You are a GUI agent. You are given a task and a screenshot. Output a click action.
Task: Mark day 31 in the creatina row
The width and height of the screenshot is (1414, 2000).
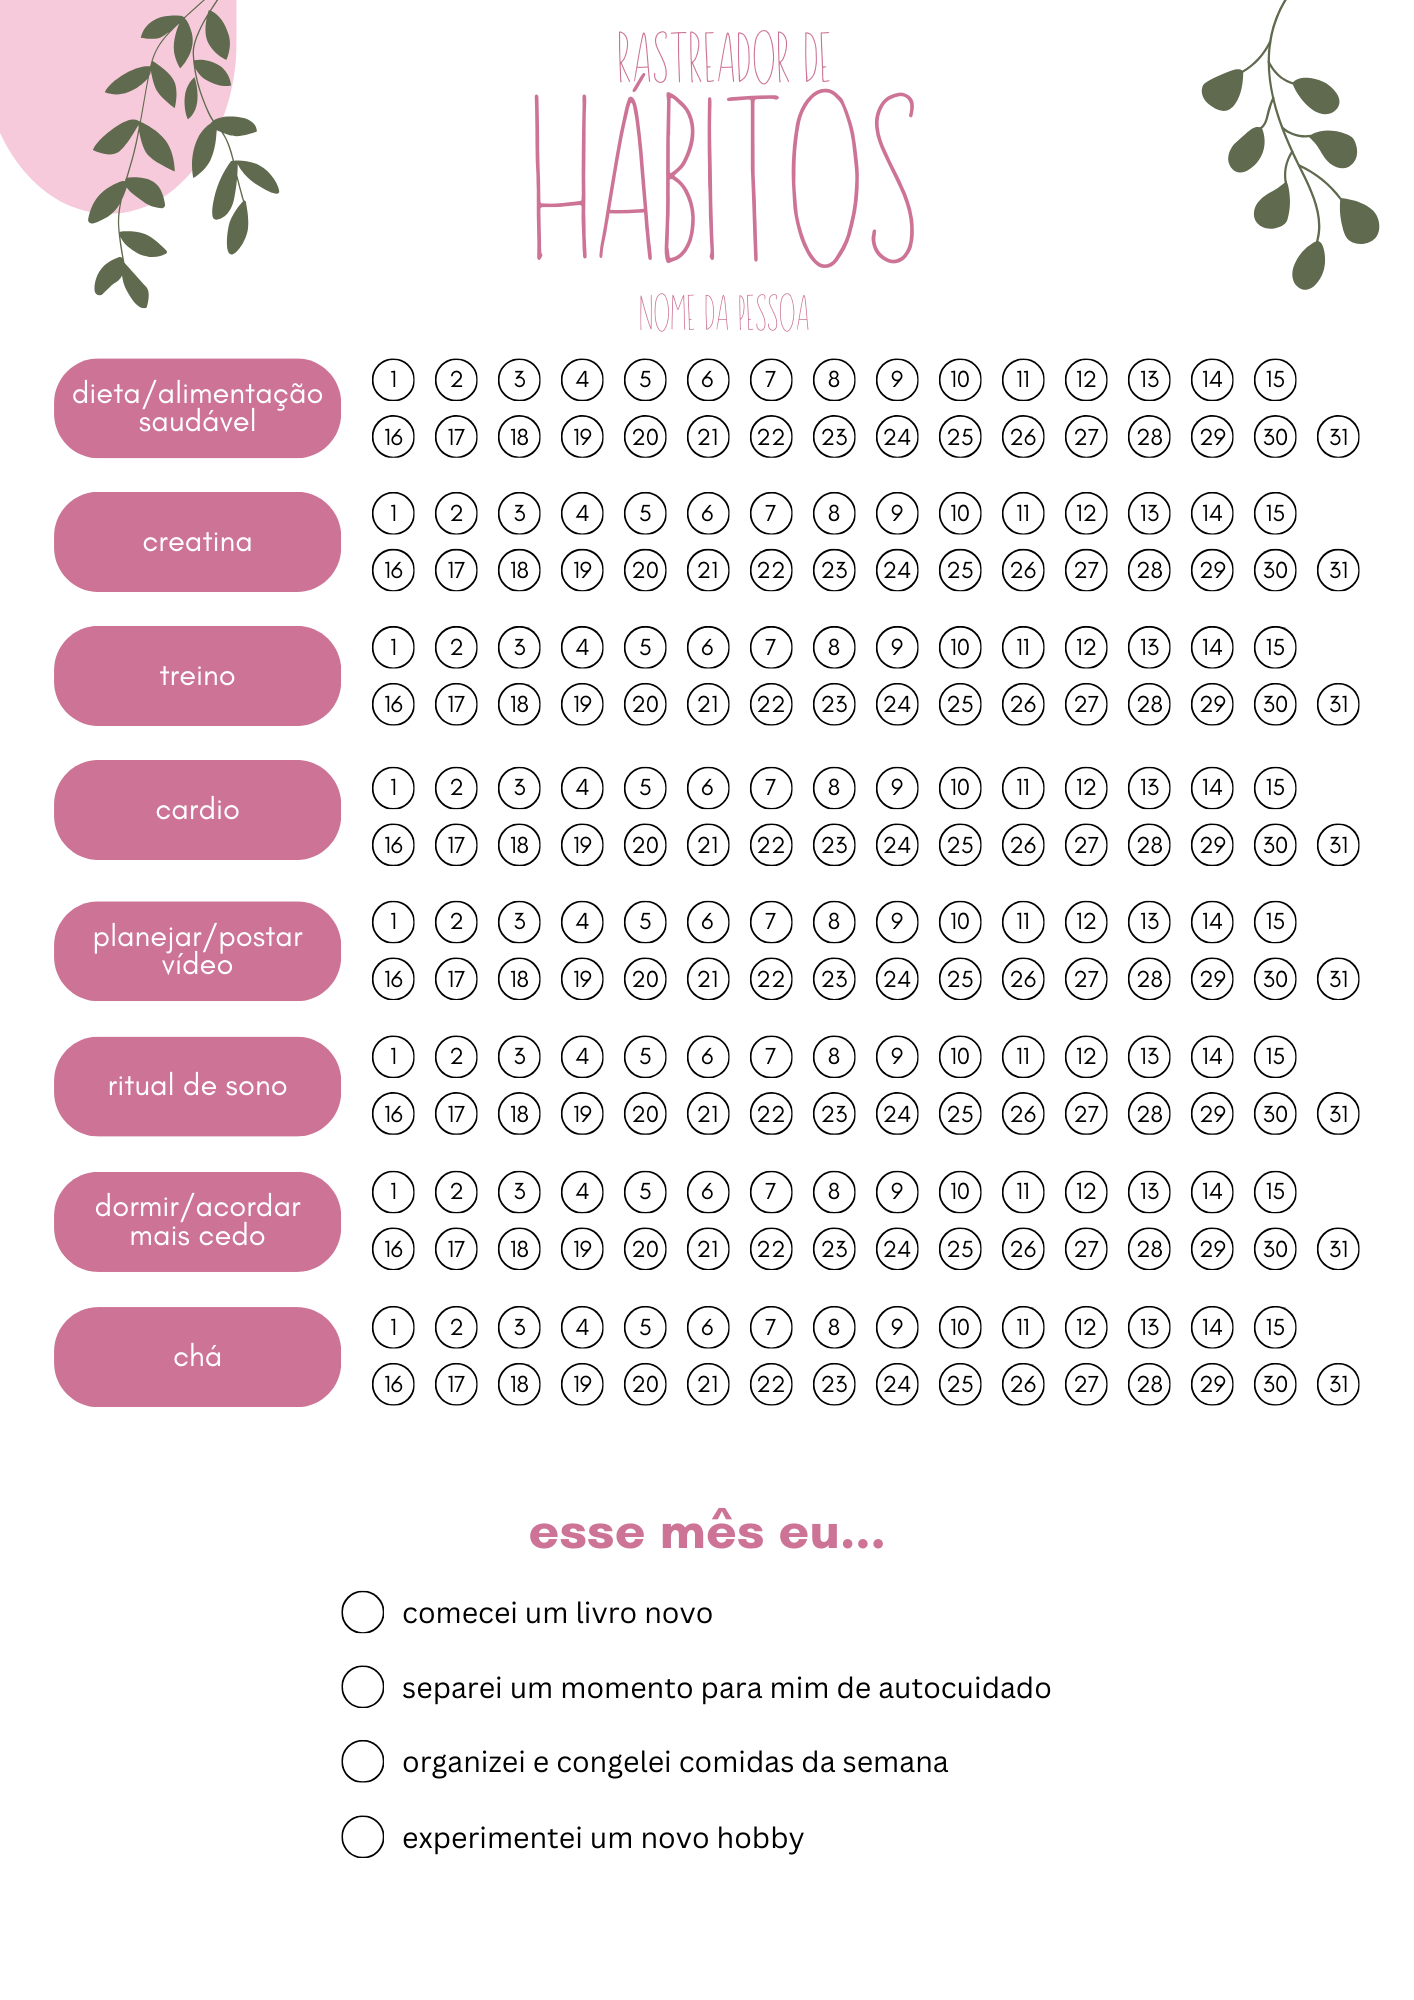1338,571
